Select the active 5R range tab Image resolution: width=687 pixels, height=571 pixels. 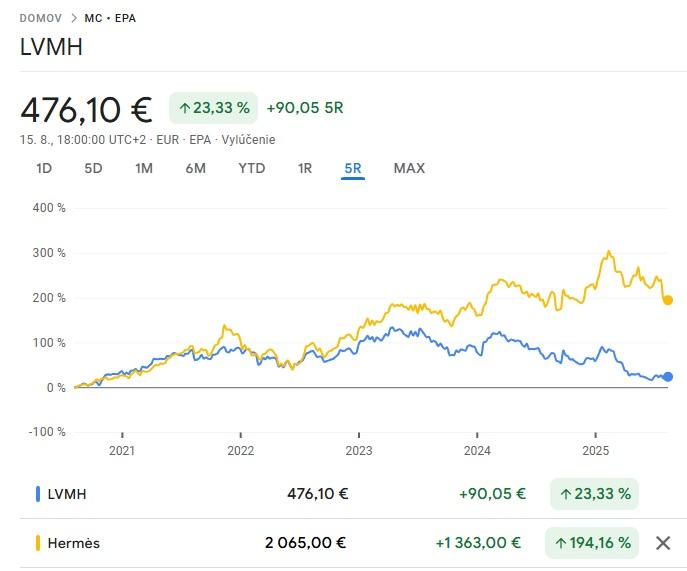click(x=352, y=168)
